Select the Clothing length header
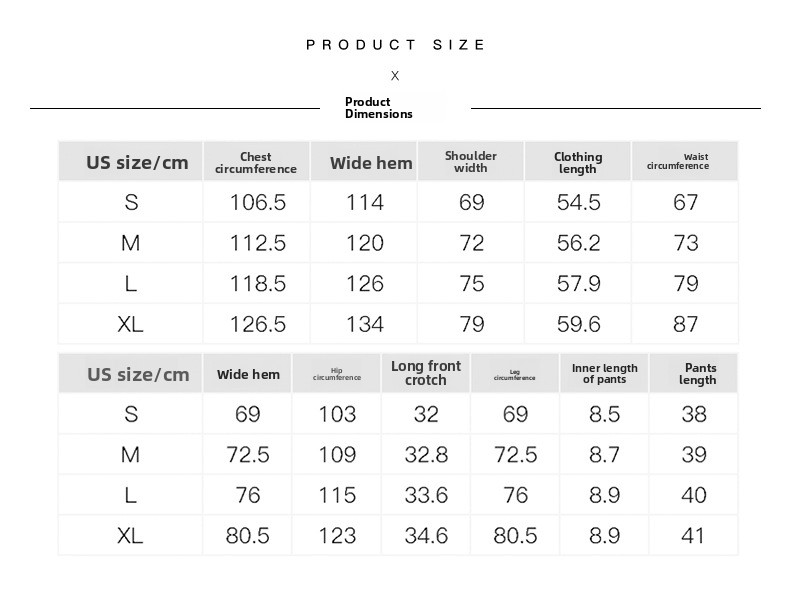 point(578,163)
